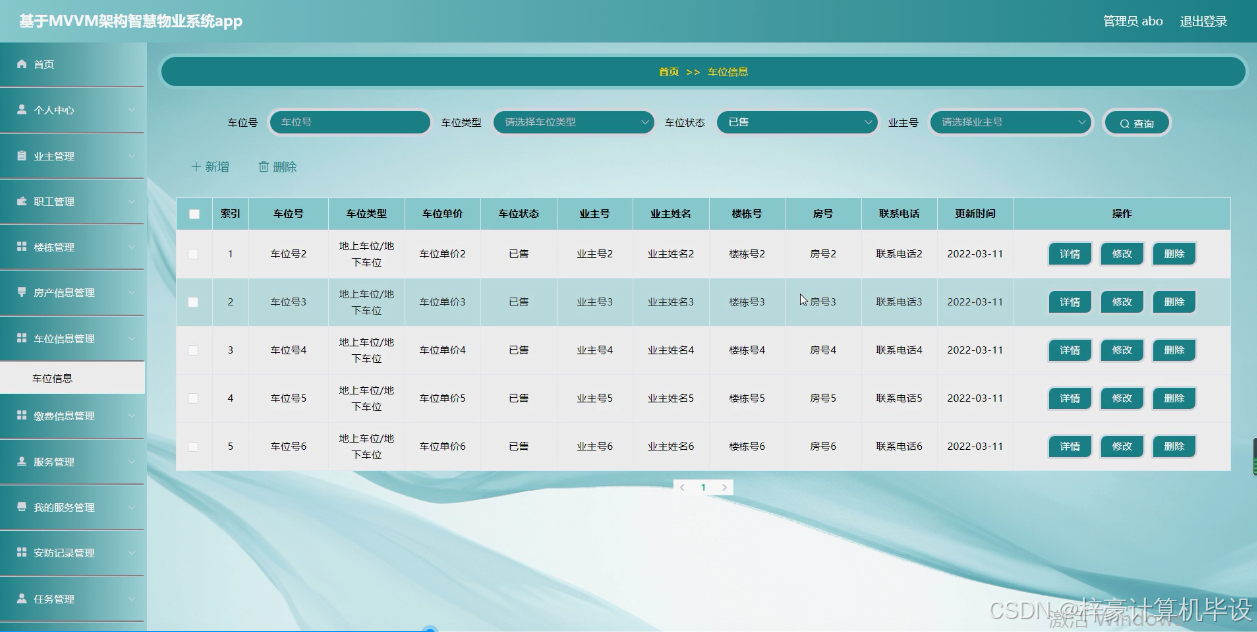Viewport: 1257px width, 632px height.
Task: Collapse 车位信息管理 with its chevron
Action: tap(132, 339)
